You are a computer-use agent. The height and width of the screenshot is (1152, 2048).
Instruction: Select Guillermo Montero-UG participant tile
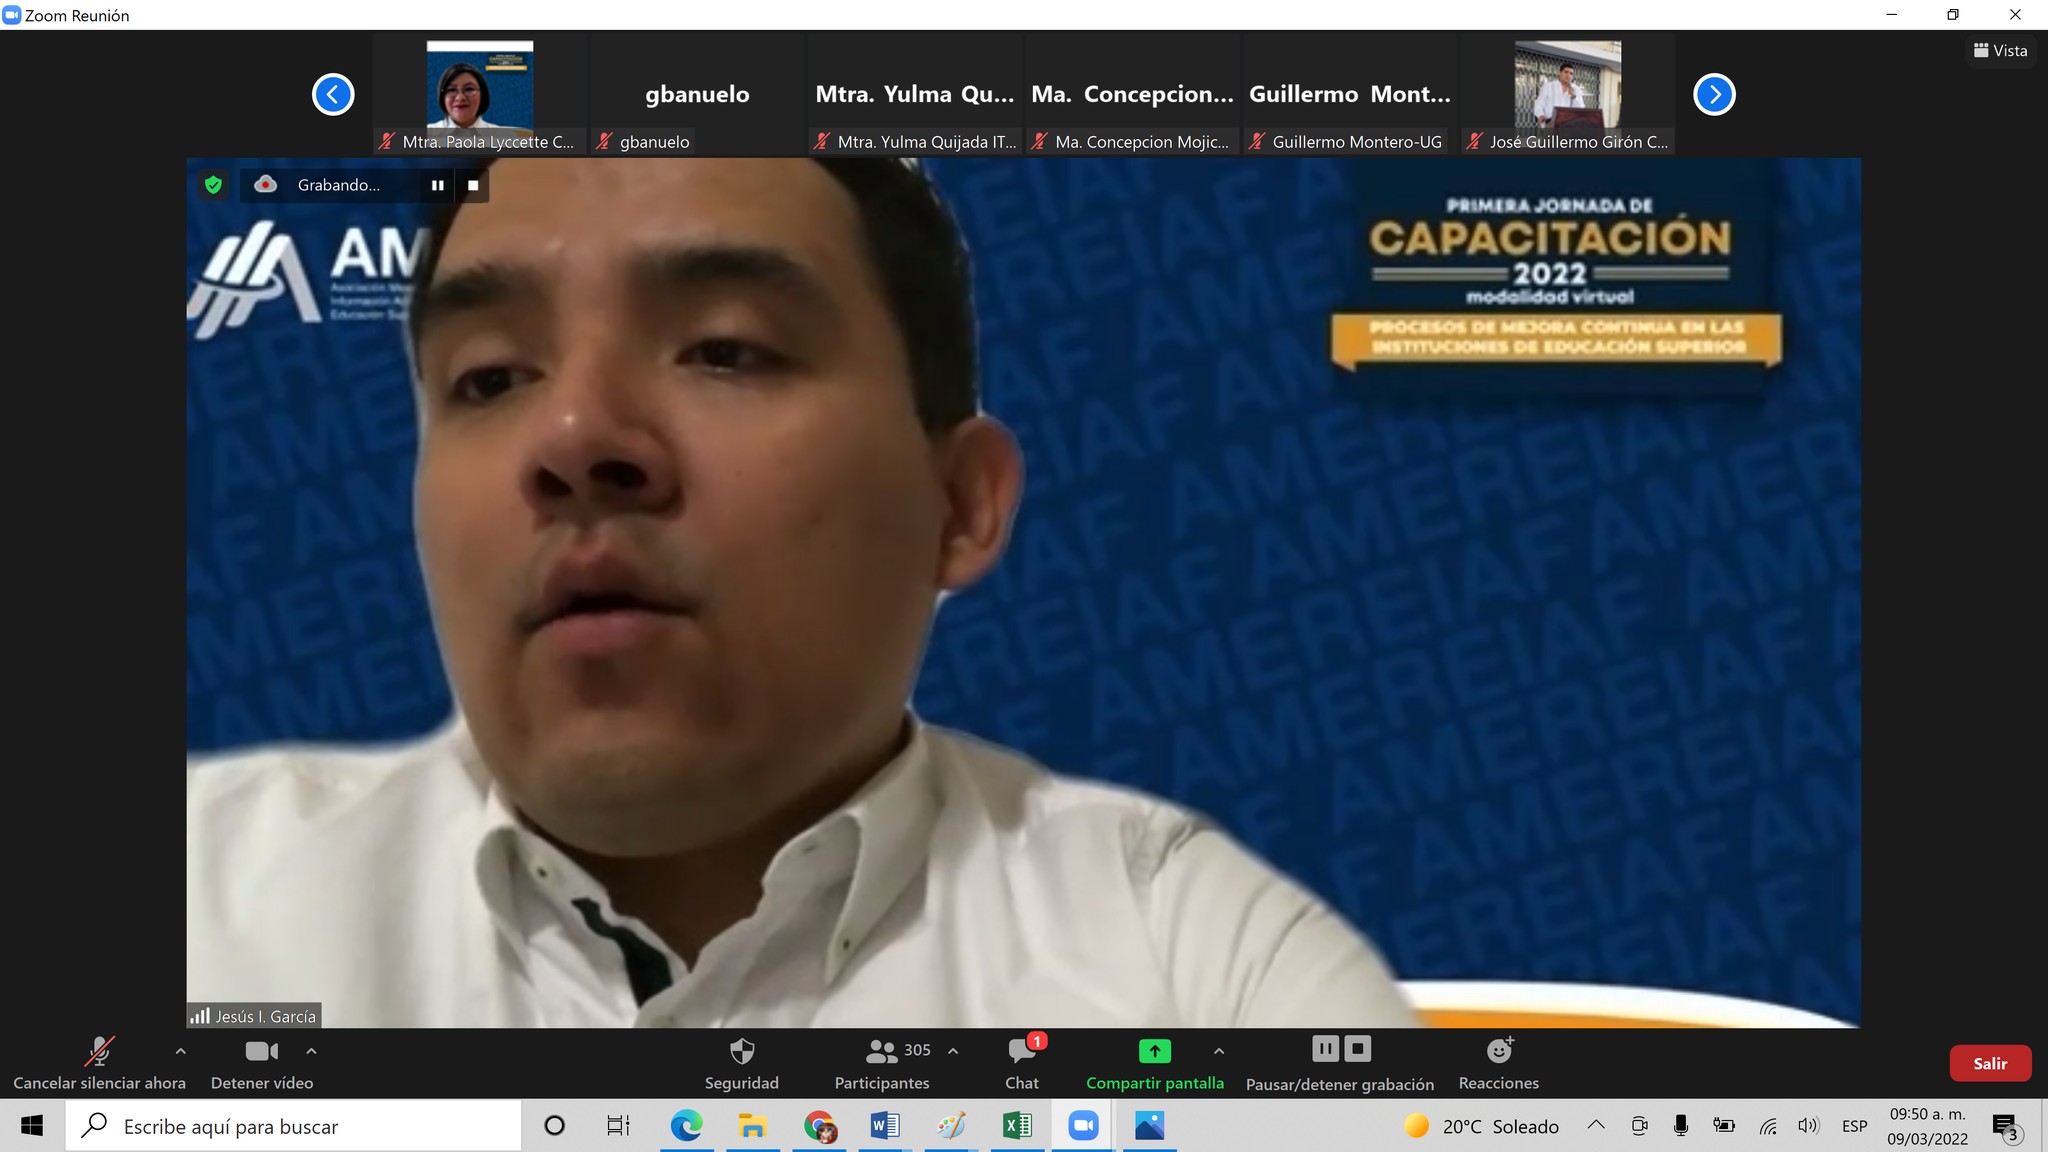click(1350, 92)
